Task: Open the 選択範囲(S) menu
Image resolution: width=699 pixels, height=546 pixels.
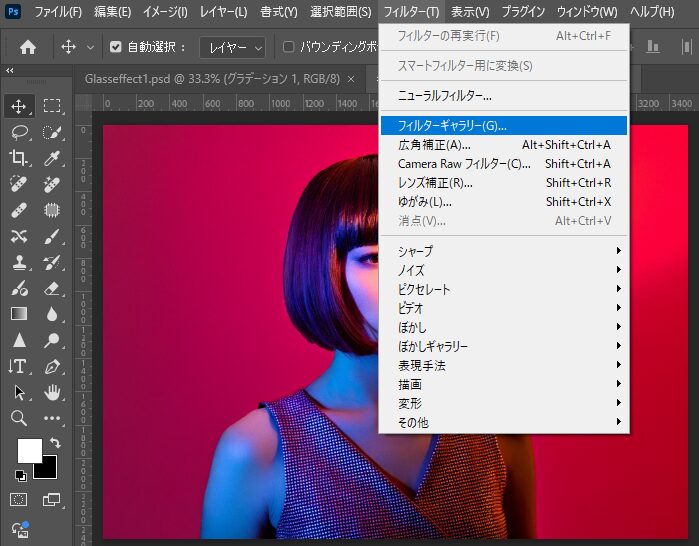Action: [x=341, y=12]
